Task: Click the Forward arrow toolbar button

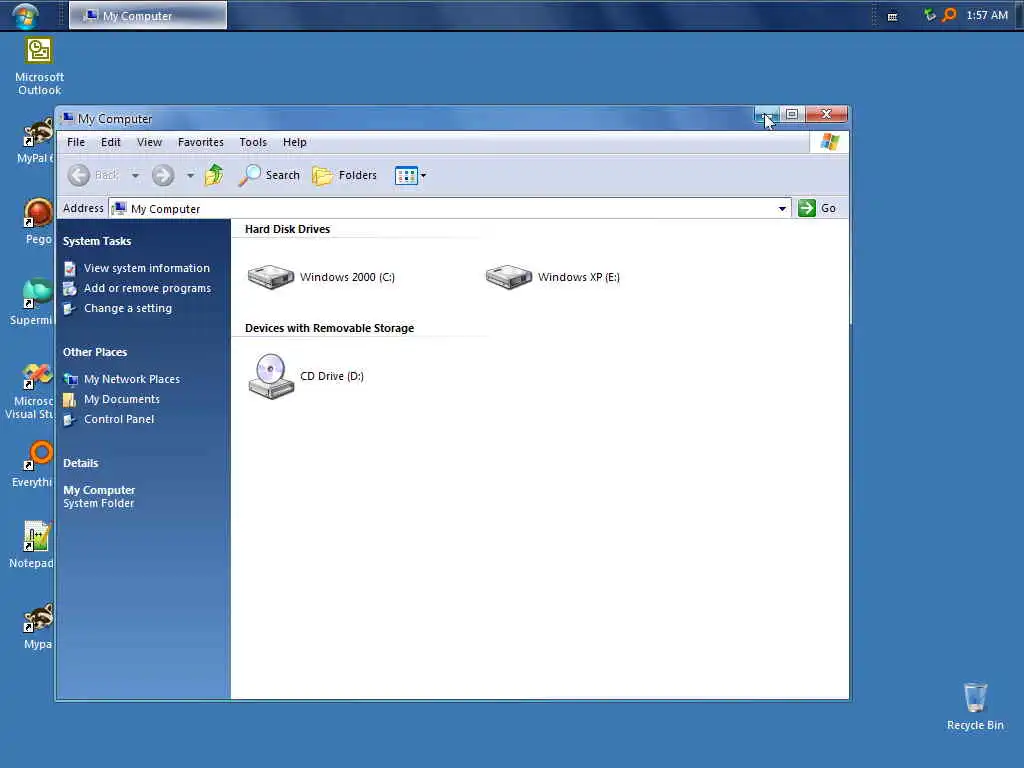Action: (163, 175)
